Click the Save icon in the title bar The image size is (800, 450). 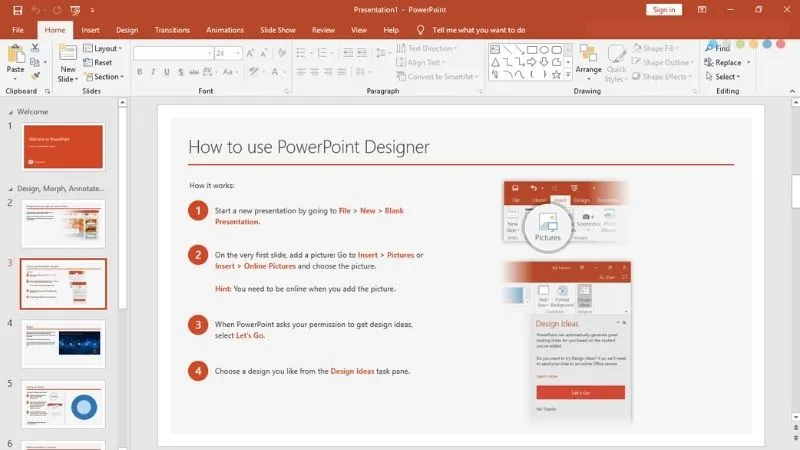coord(17,10)
